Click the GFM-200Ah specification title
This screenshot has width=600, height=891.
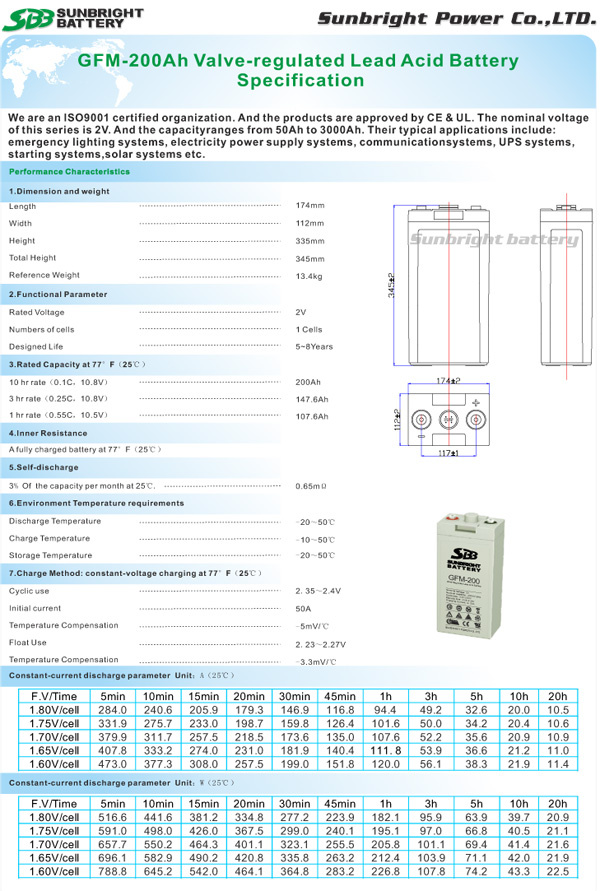(x=298, y=70)
